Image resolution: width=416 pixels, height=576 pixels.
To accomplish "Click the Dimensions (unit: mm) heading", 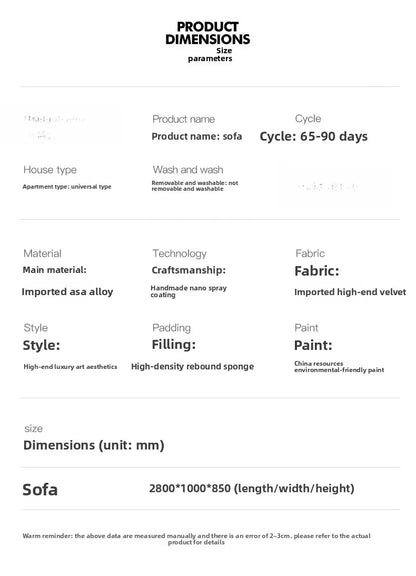I will tap(94, 445).
